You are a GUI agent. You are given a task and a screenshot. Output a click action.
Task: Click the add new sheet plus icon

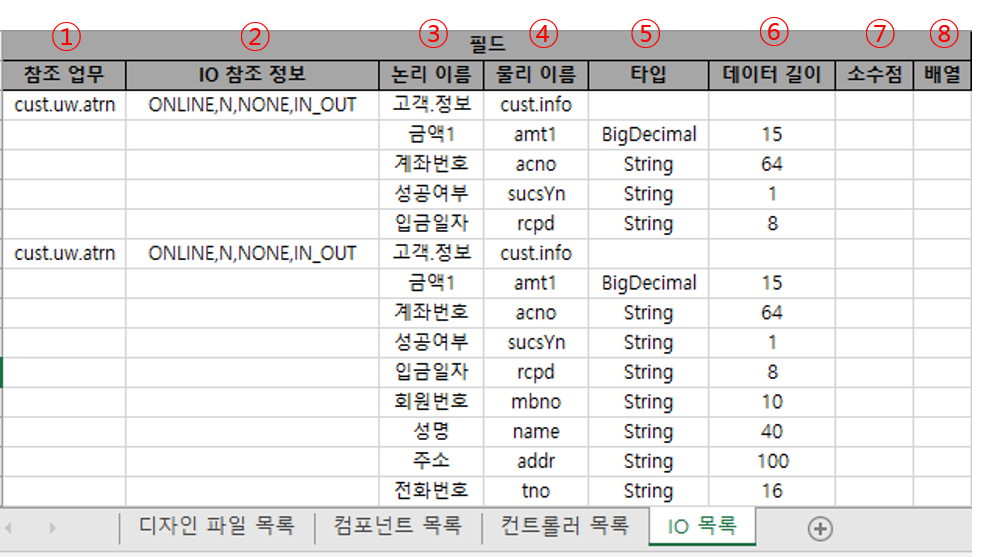click(820, 529)
